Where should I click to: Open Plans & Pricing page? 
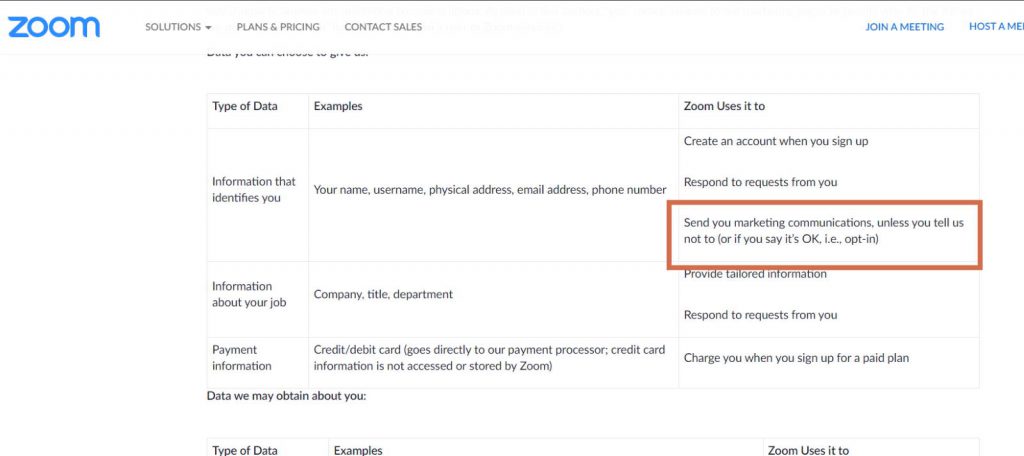click(x=278, y=27)
